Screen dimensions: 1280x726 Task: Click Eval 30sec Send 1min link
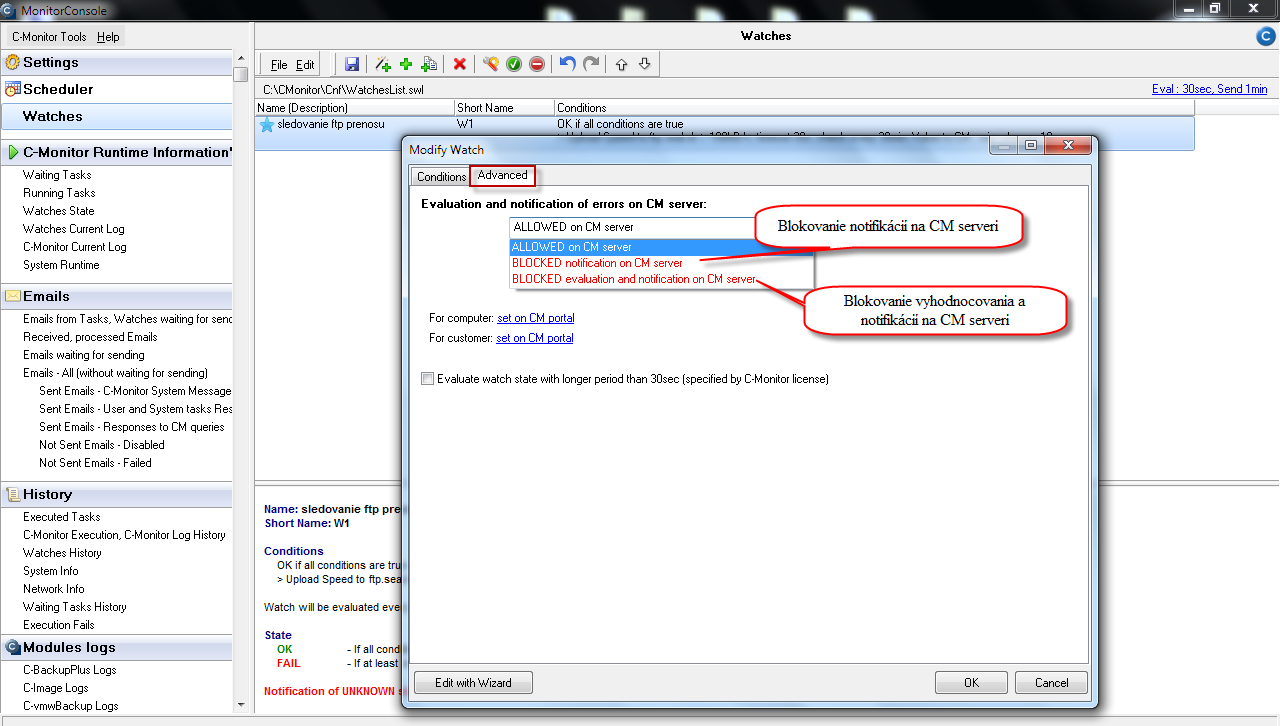[1209, 89]
